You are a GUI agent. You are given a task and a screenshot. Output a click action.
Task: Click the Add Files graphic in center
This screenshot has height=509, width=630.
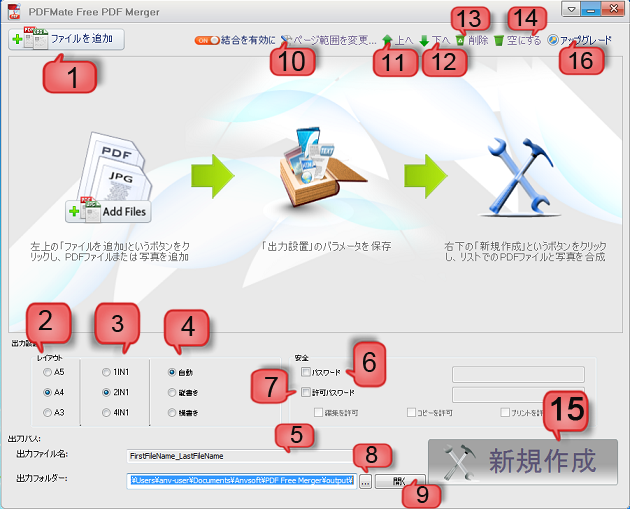[x=108, y=211]
